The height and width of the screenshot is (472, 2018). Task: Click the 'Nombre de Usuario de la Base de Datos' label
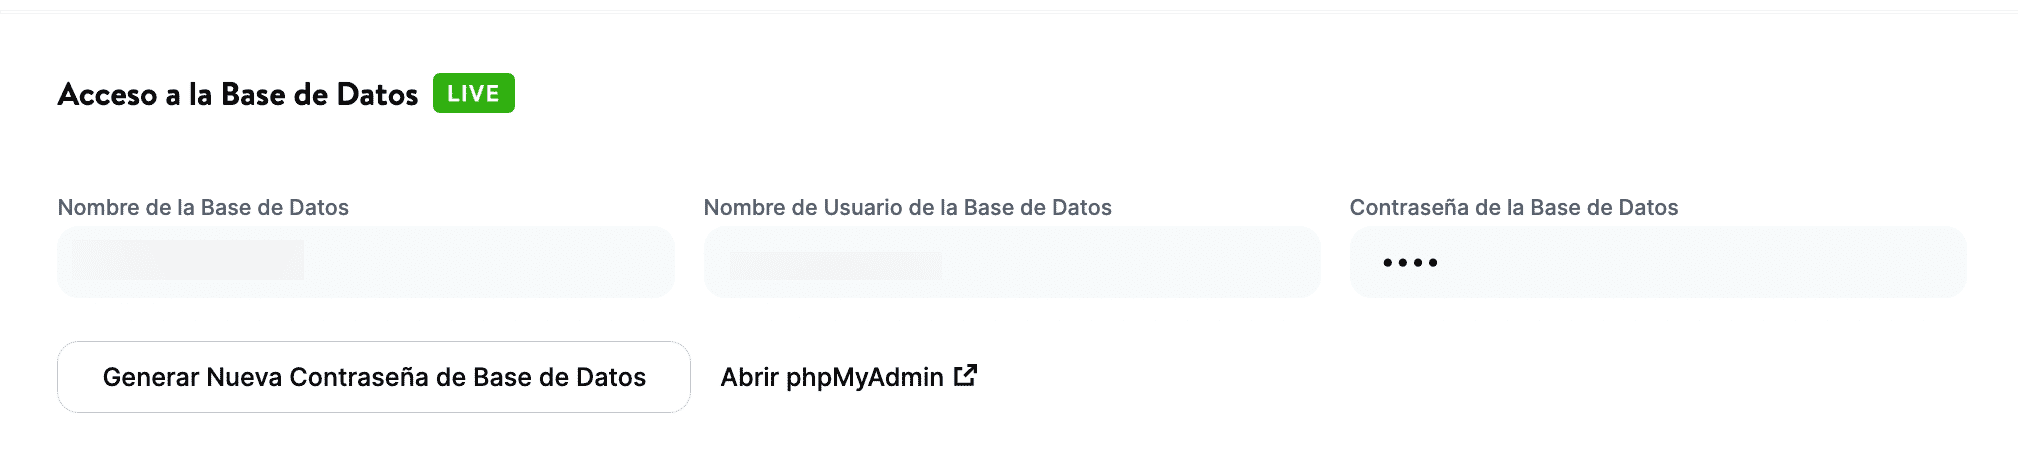point(907,208)
